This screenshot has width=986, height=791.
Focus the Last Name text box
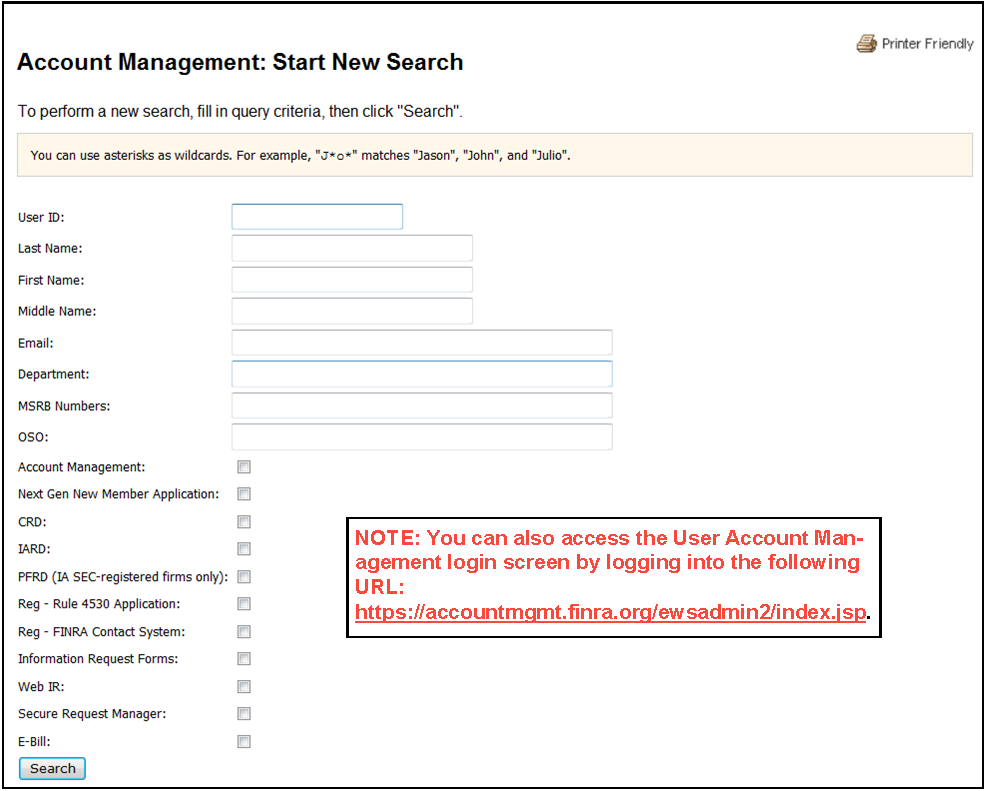coord(352,248)
